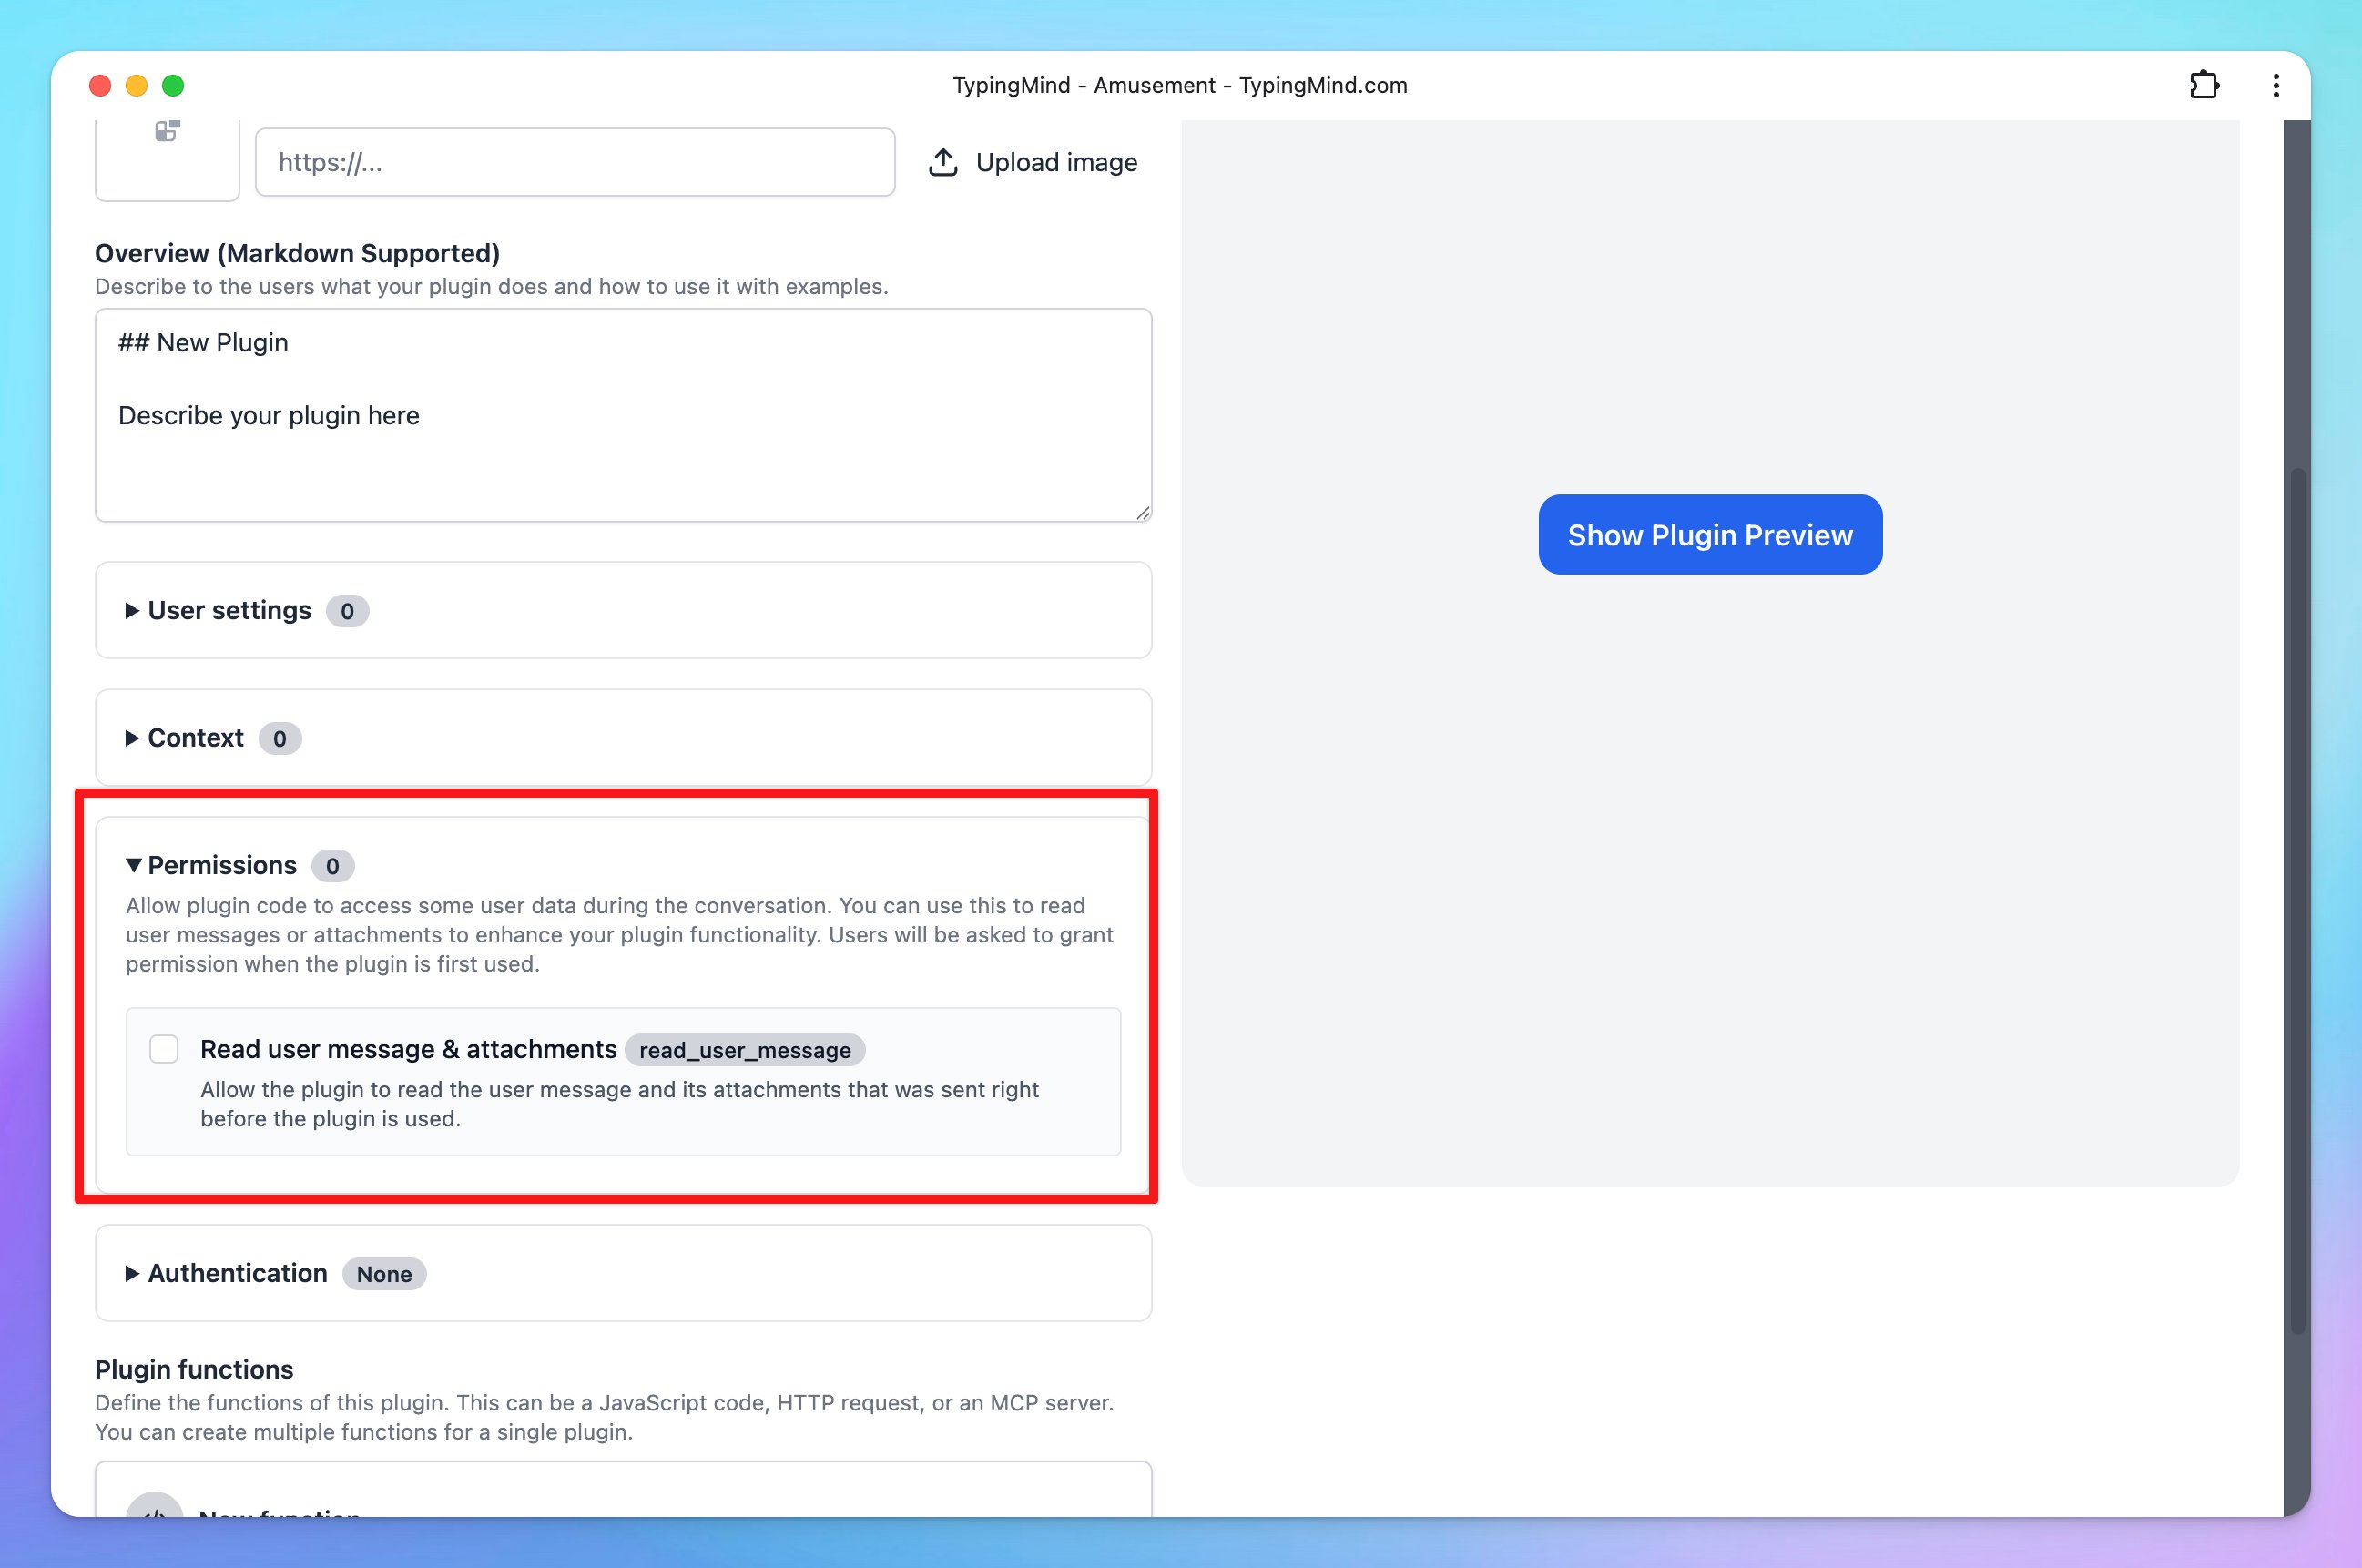
Task: Click the vertical scrollbar on right
Action: pos(2297,900)
